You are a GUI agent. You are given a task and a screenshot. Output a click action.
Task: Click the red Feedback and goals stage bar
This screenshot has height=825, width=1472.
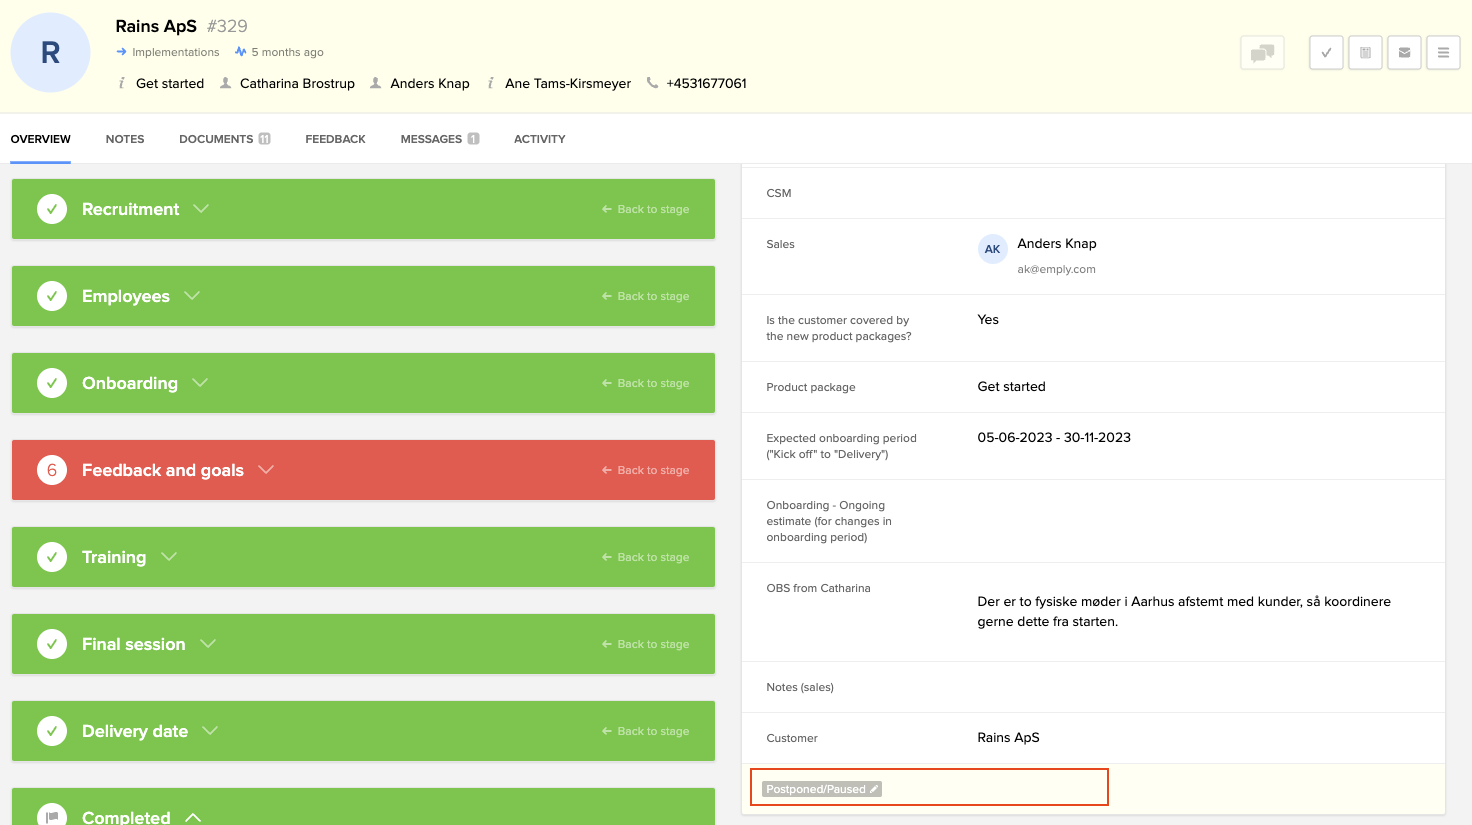(420, 470)
